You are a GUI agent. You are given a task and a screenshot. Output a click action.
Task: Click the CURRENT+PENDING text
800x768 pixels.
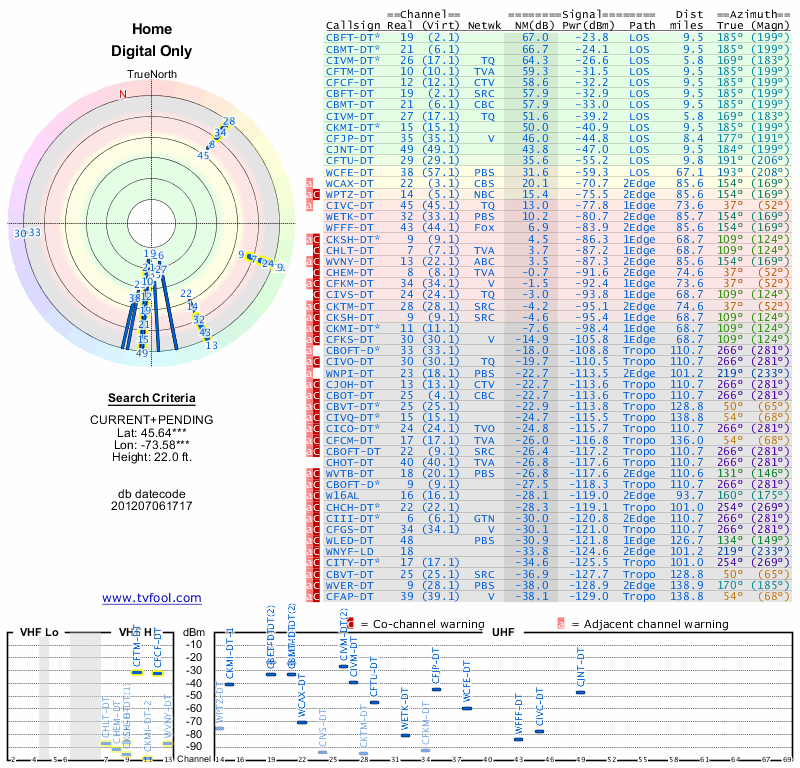click(x=152, y=420)
